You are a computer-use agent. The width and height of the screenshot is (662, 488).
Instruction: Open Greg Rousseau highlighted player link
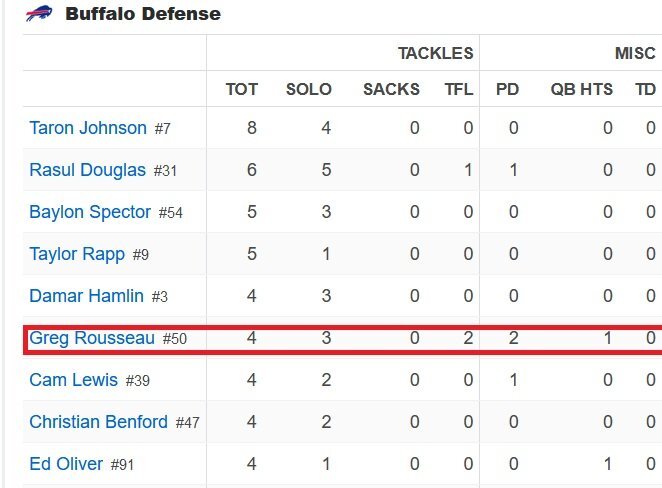92,338
